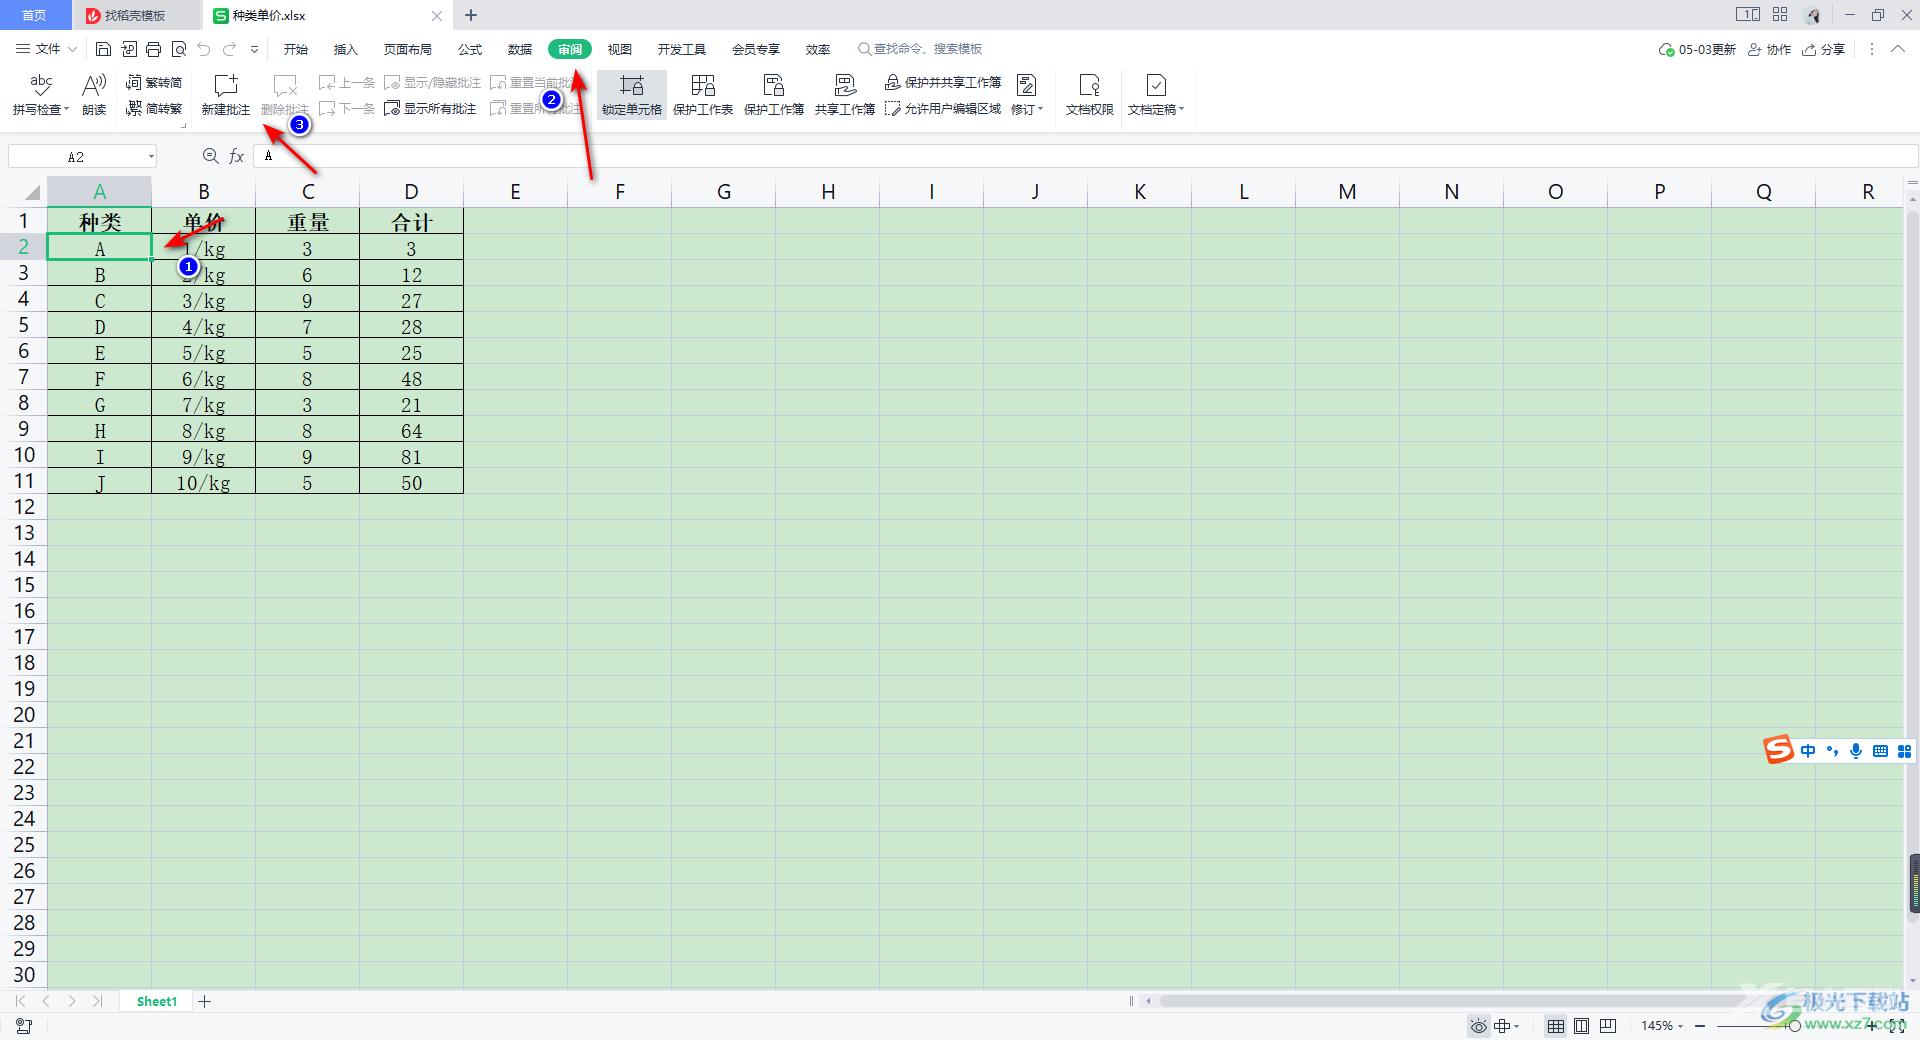Screen dimensions: 1920x1040
Task: Go to last sheet navigation arrow
Action: (x=97, y=1001)
